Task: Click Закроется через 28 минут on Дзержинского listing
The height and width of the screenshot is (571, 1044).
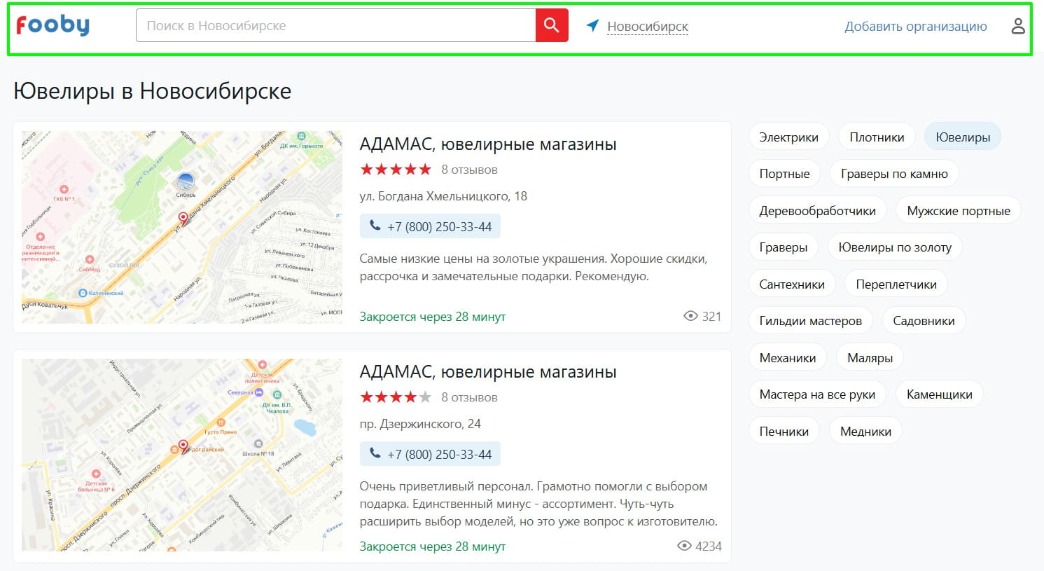Action: pos(433,546)
